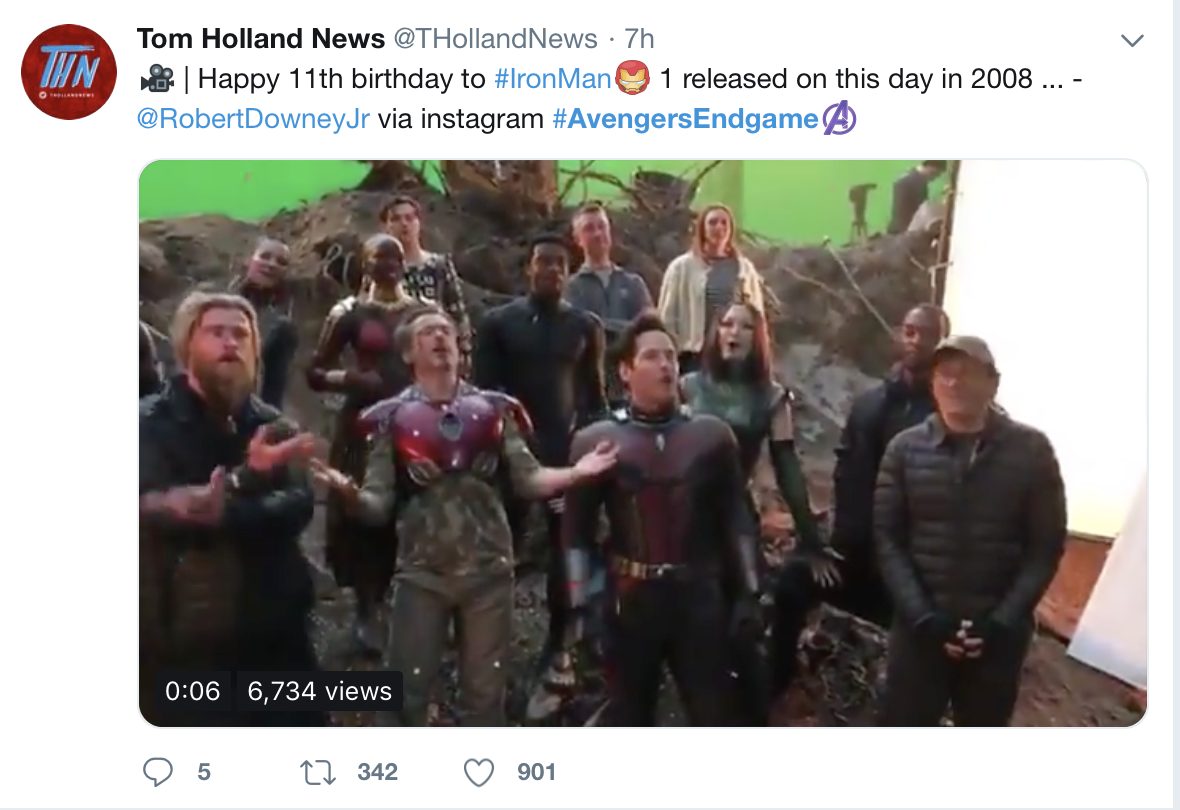Click the 6,734 views label
Screen dimensions: 1180x810
(320, 691)
